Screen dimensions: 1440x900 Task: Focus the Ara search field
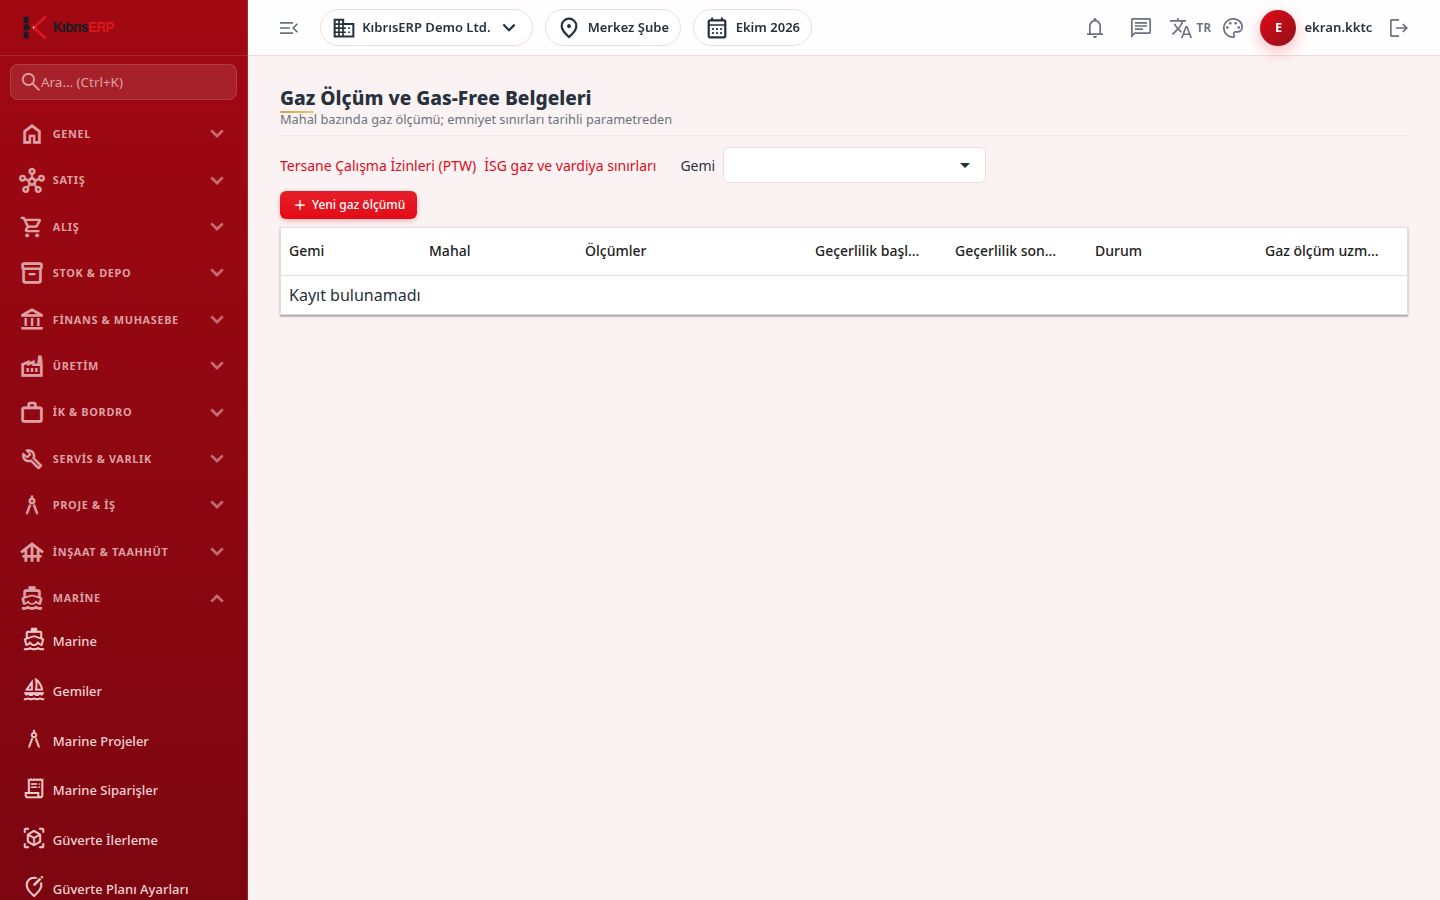[x=124, y=82]
